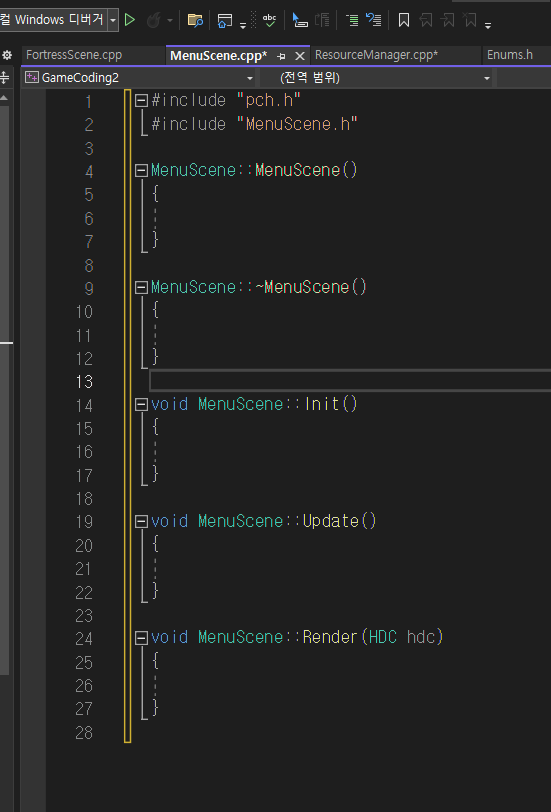Click the "pch.h" include string
Screen dimensions: 551x812
pyautogui.click(x=269, y=100)
